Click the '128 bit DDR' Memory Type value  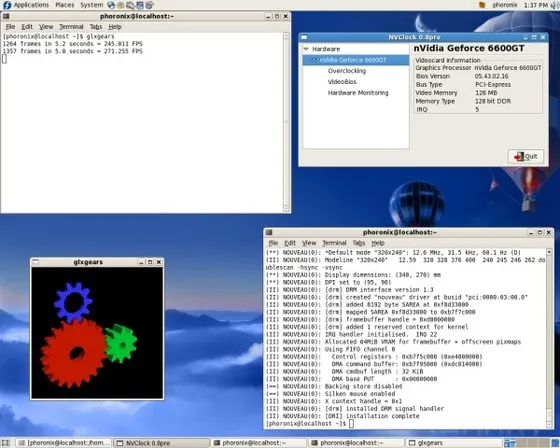pyautogui.click(x=493, y=101)
